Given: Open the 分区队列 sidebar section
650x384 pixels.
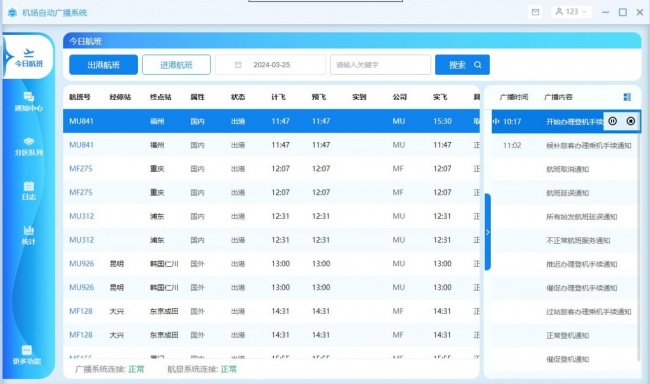Looking at the screenshot, I should [29, 147].
